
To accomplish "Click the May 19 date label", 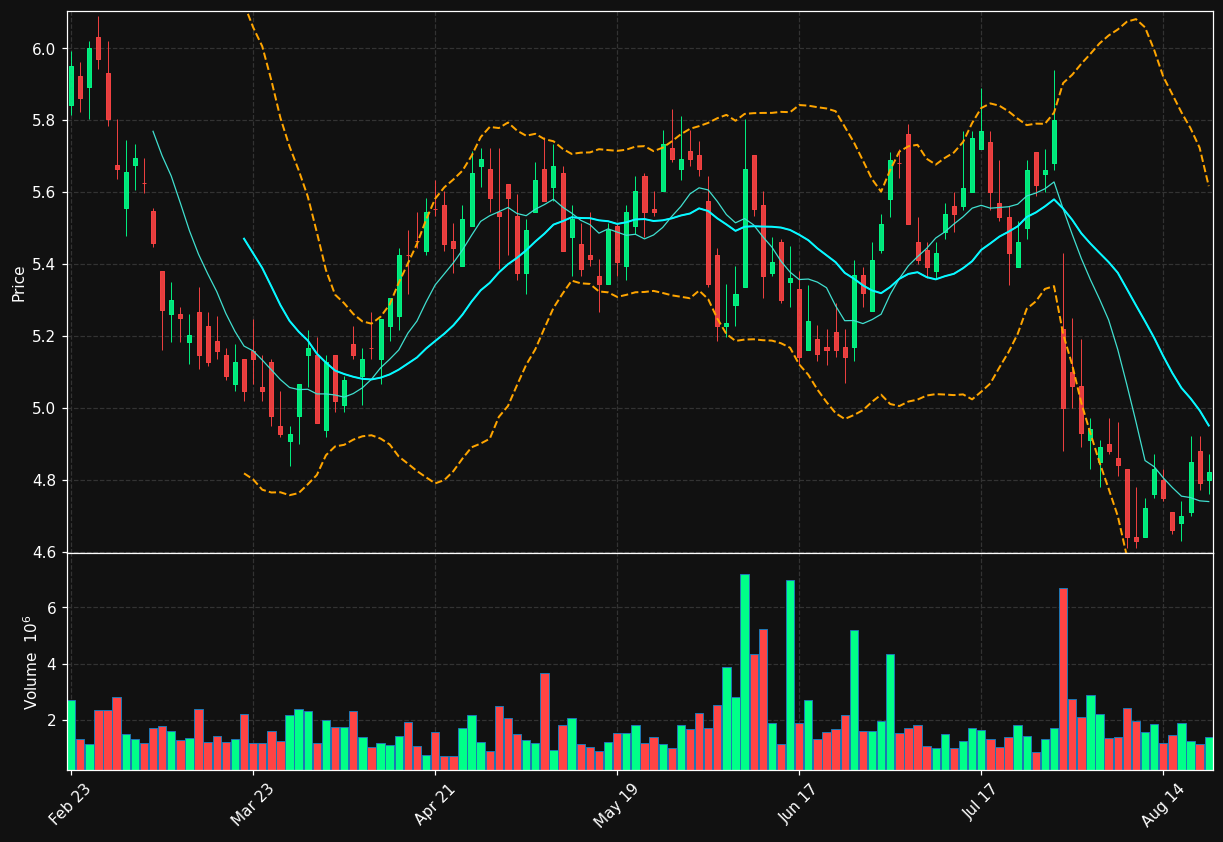I will (615, 804).
